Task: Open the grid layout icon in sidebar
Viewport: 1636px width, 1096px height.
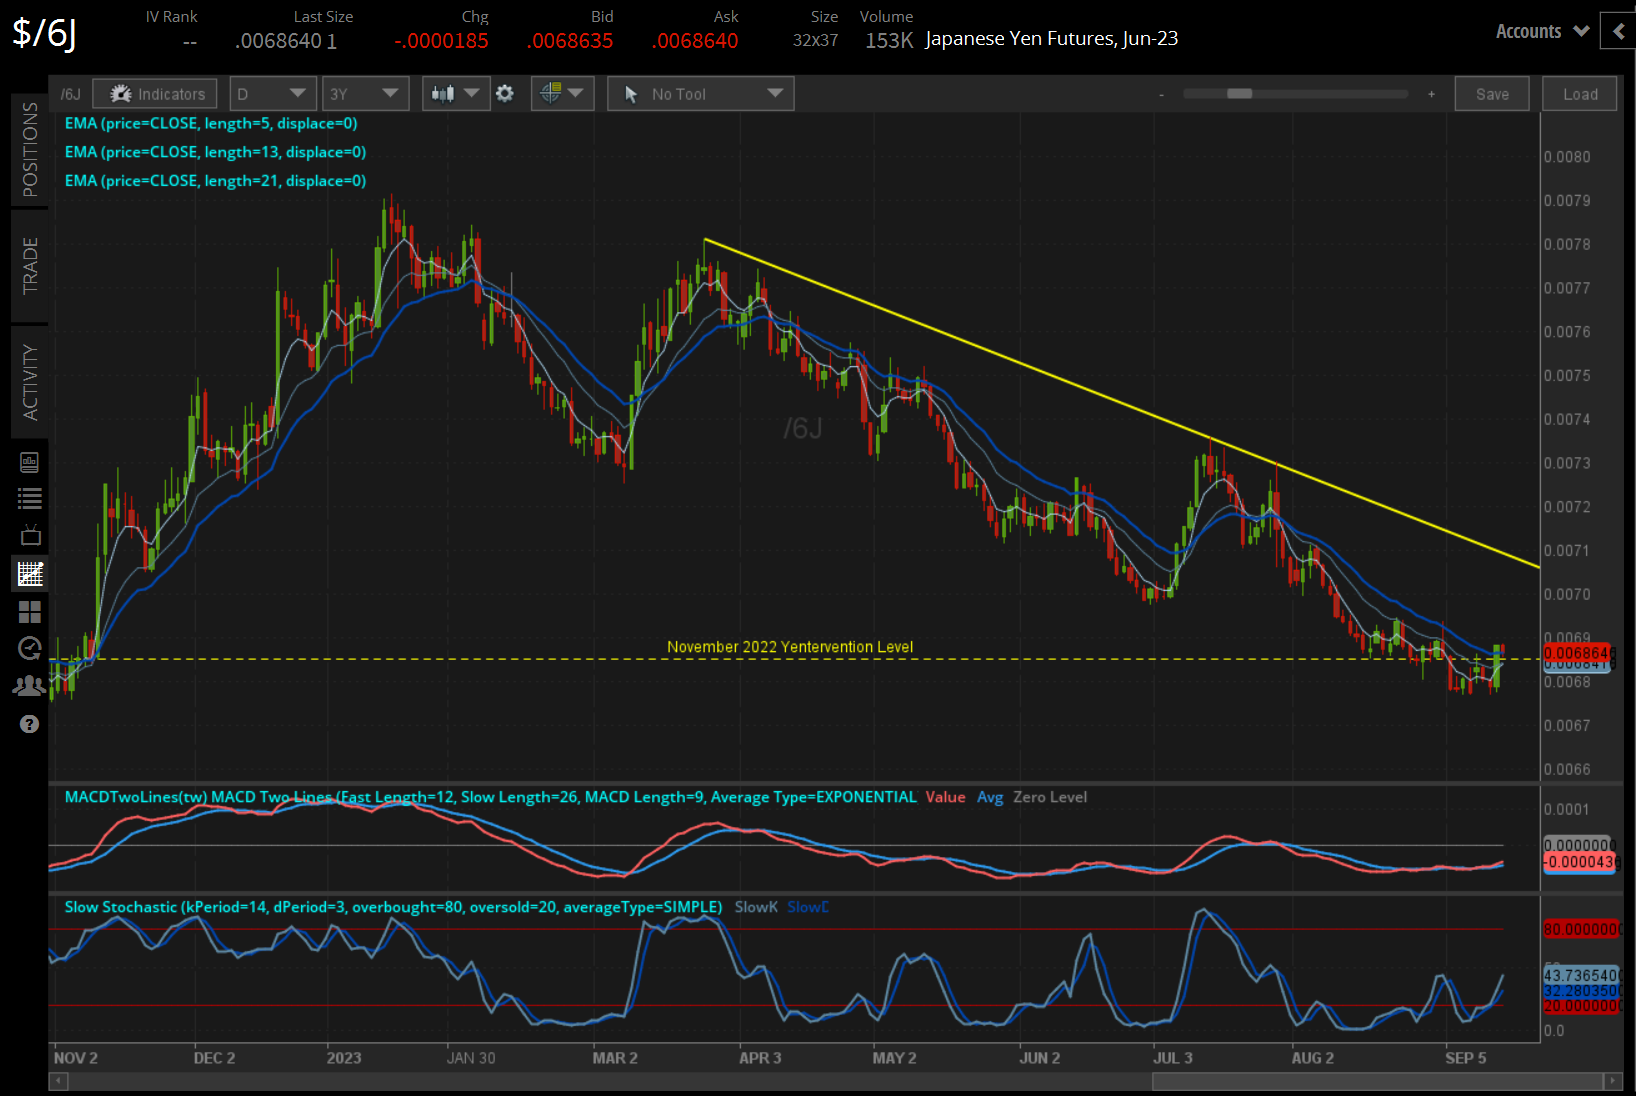Action: 29,612
